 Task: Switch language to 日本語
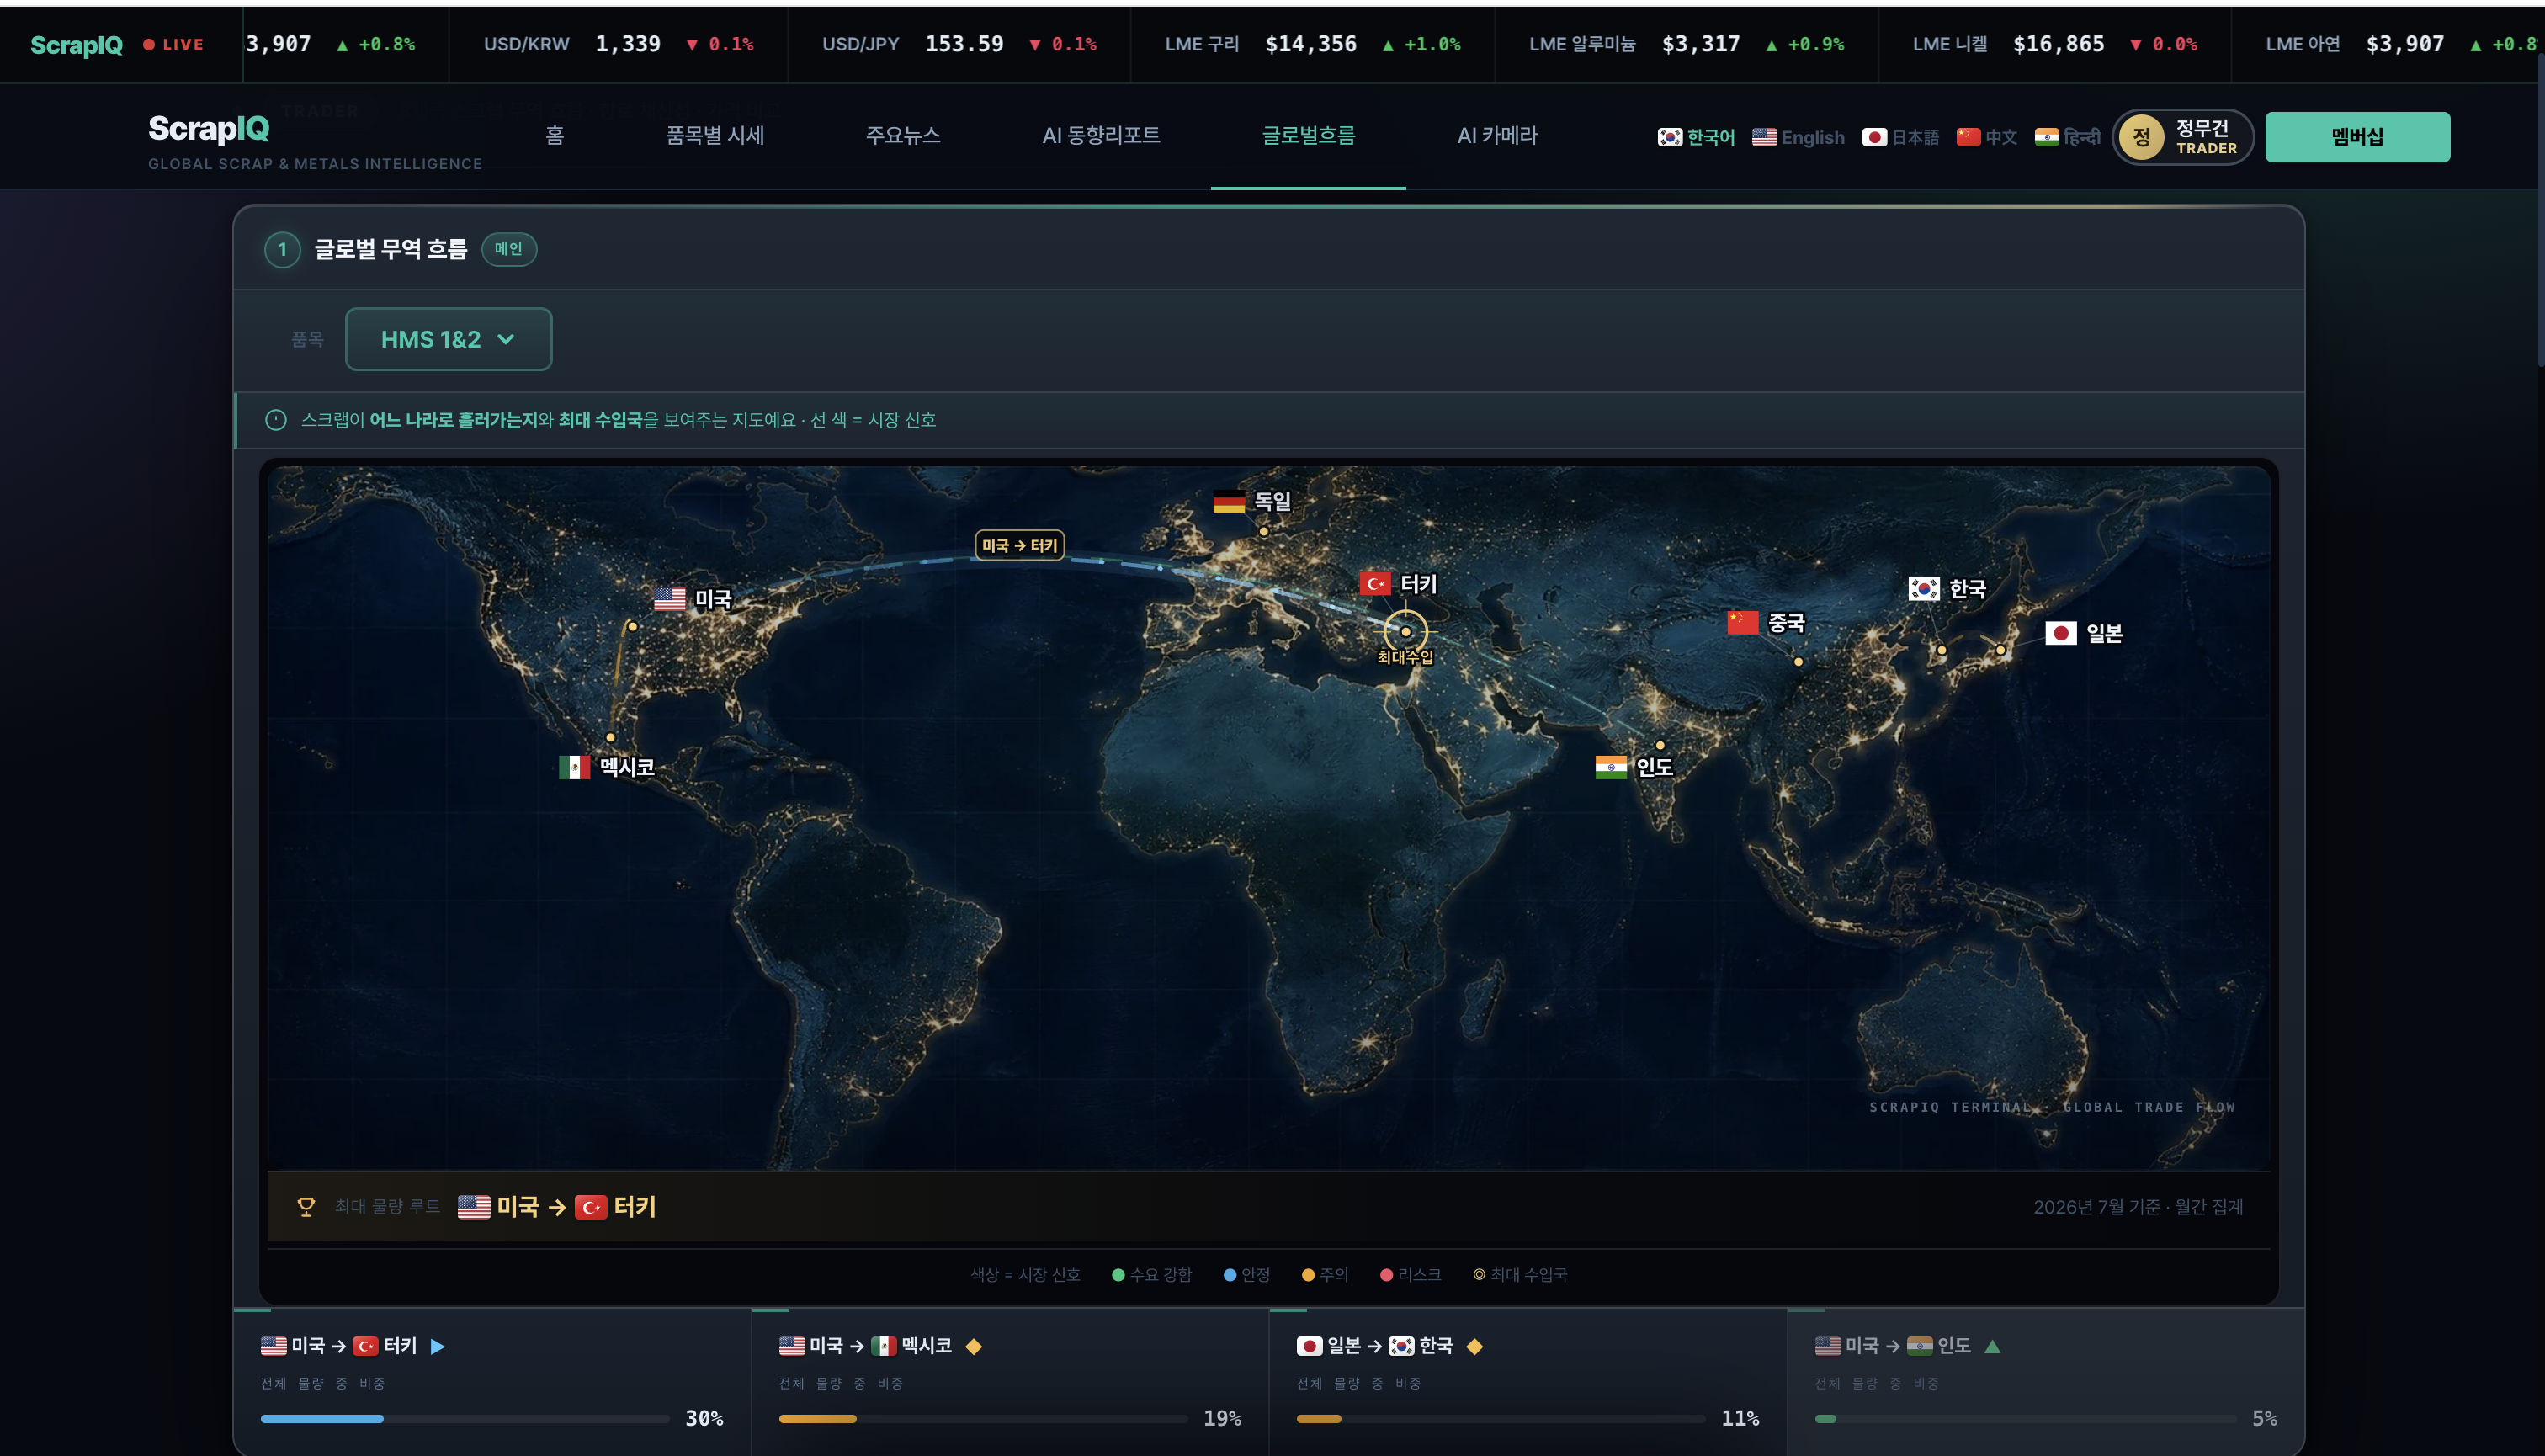click(1900, 137)
